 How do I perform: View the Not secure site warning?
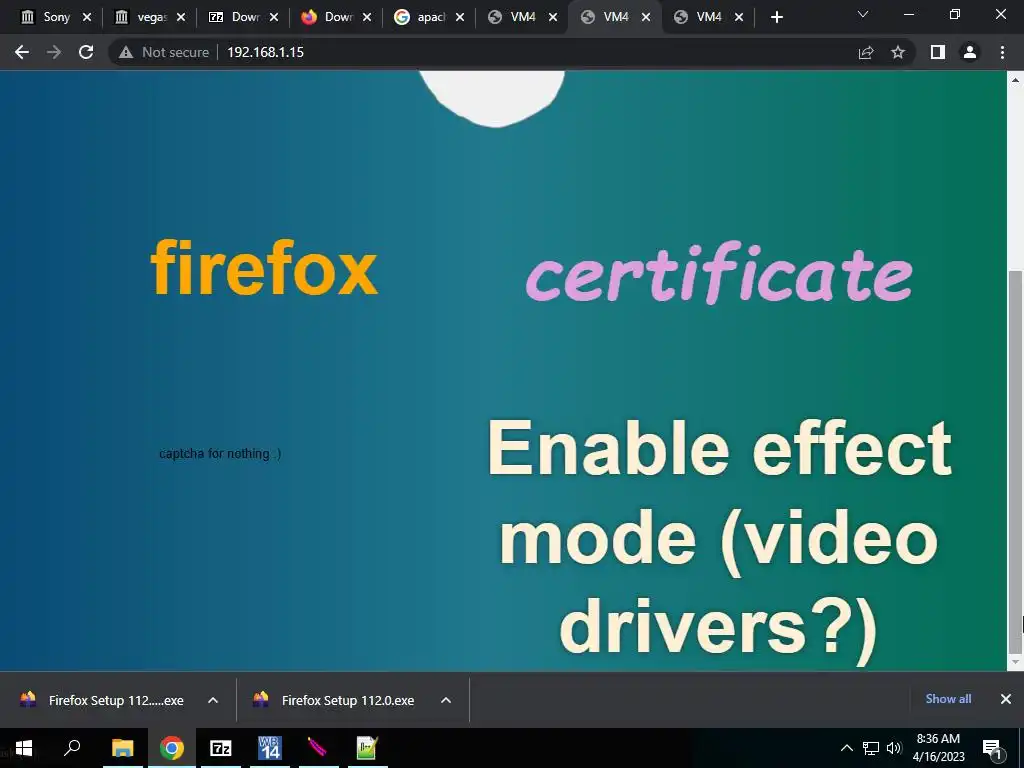(x=163, y=52)
